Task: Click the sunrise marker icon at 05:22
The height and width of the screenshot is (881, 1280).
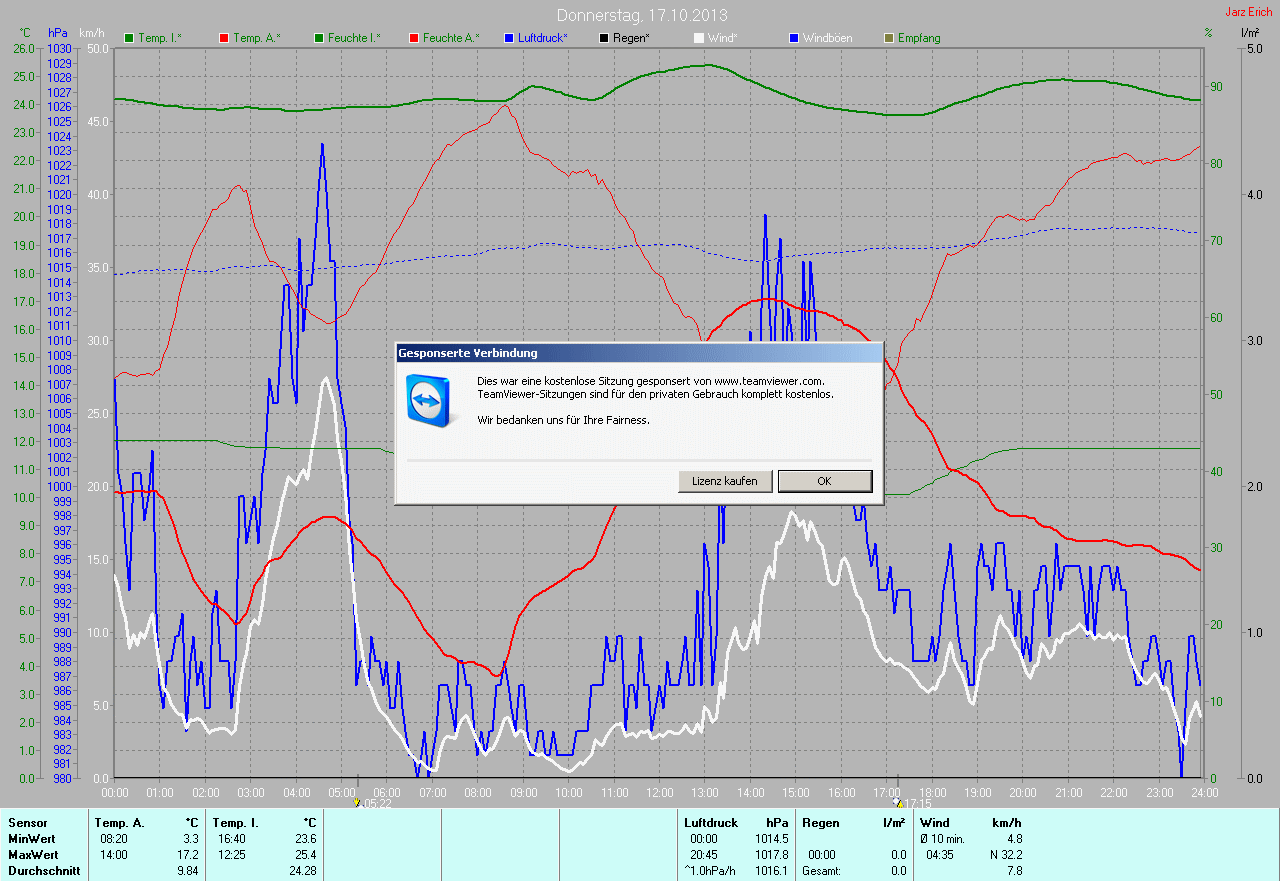Action: point(357,802)
